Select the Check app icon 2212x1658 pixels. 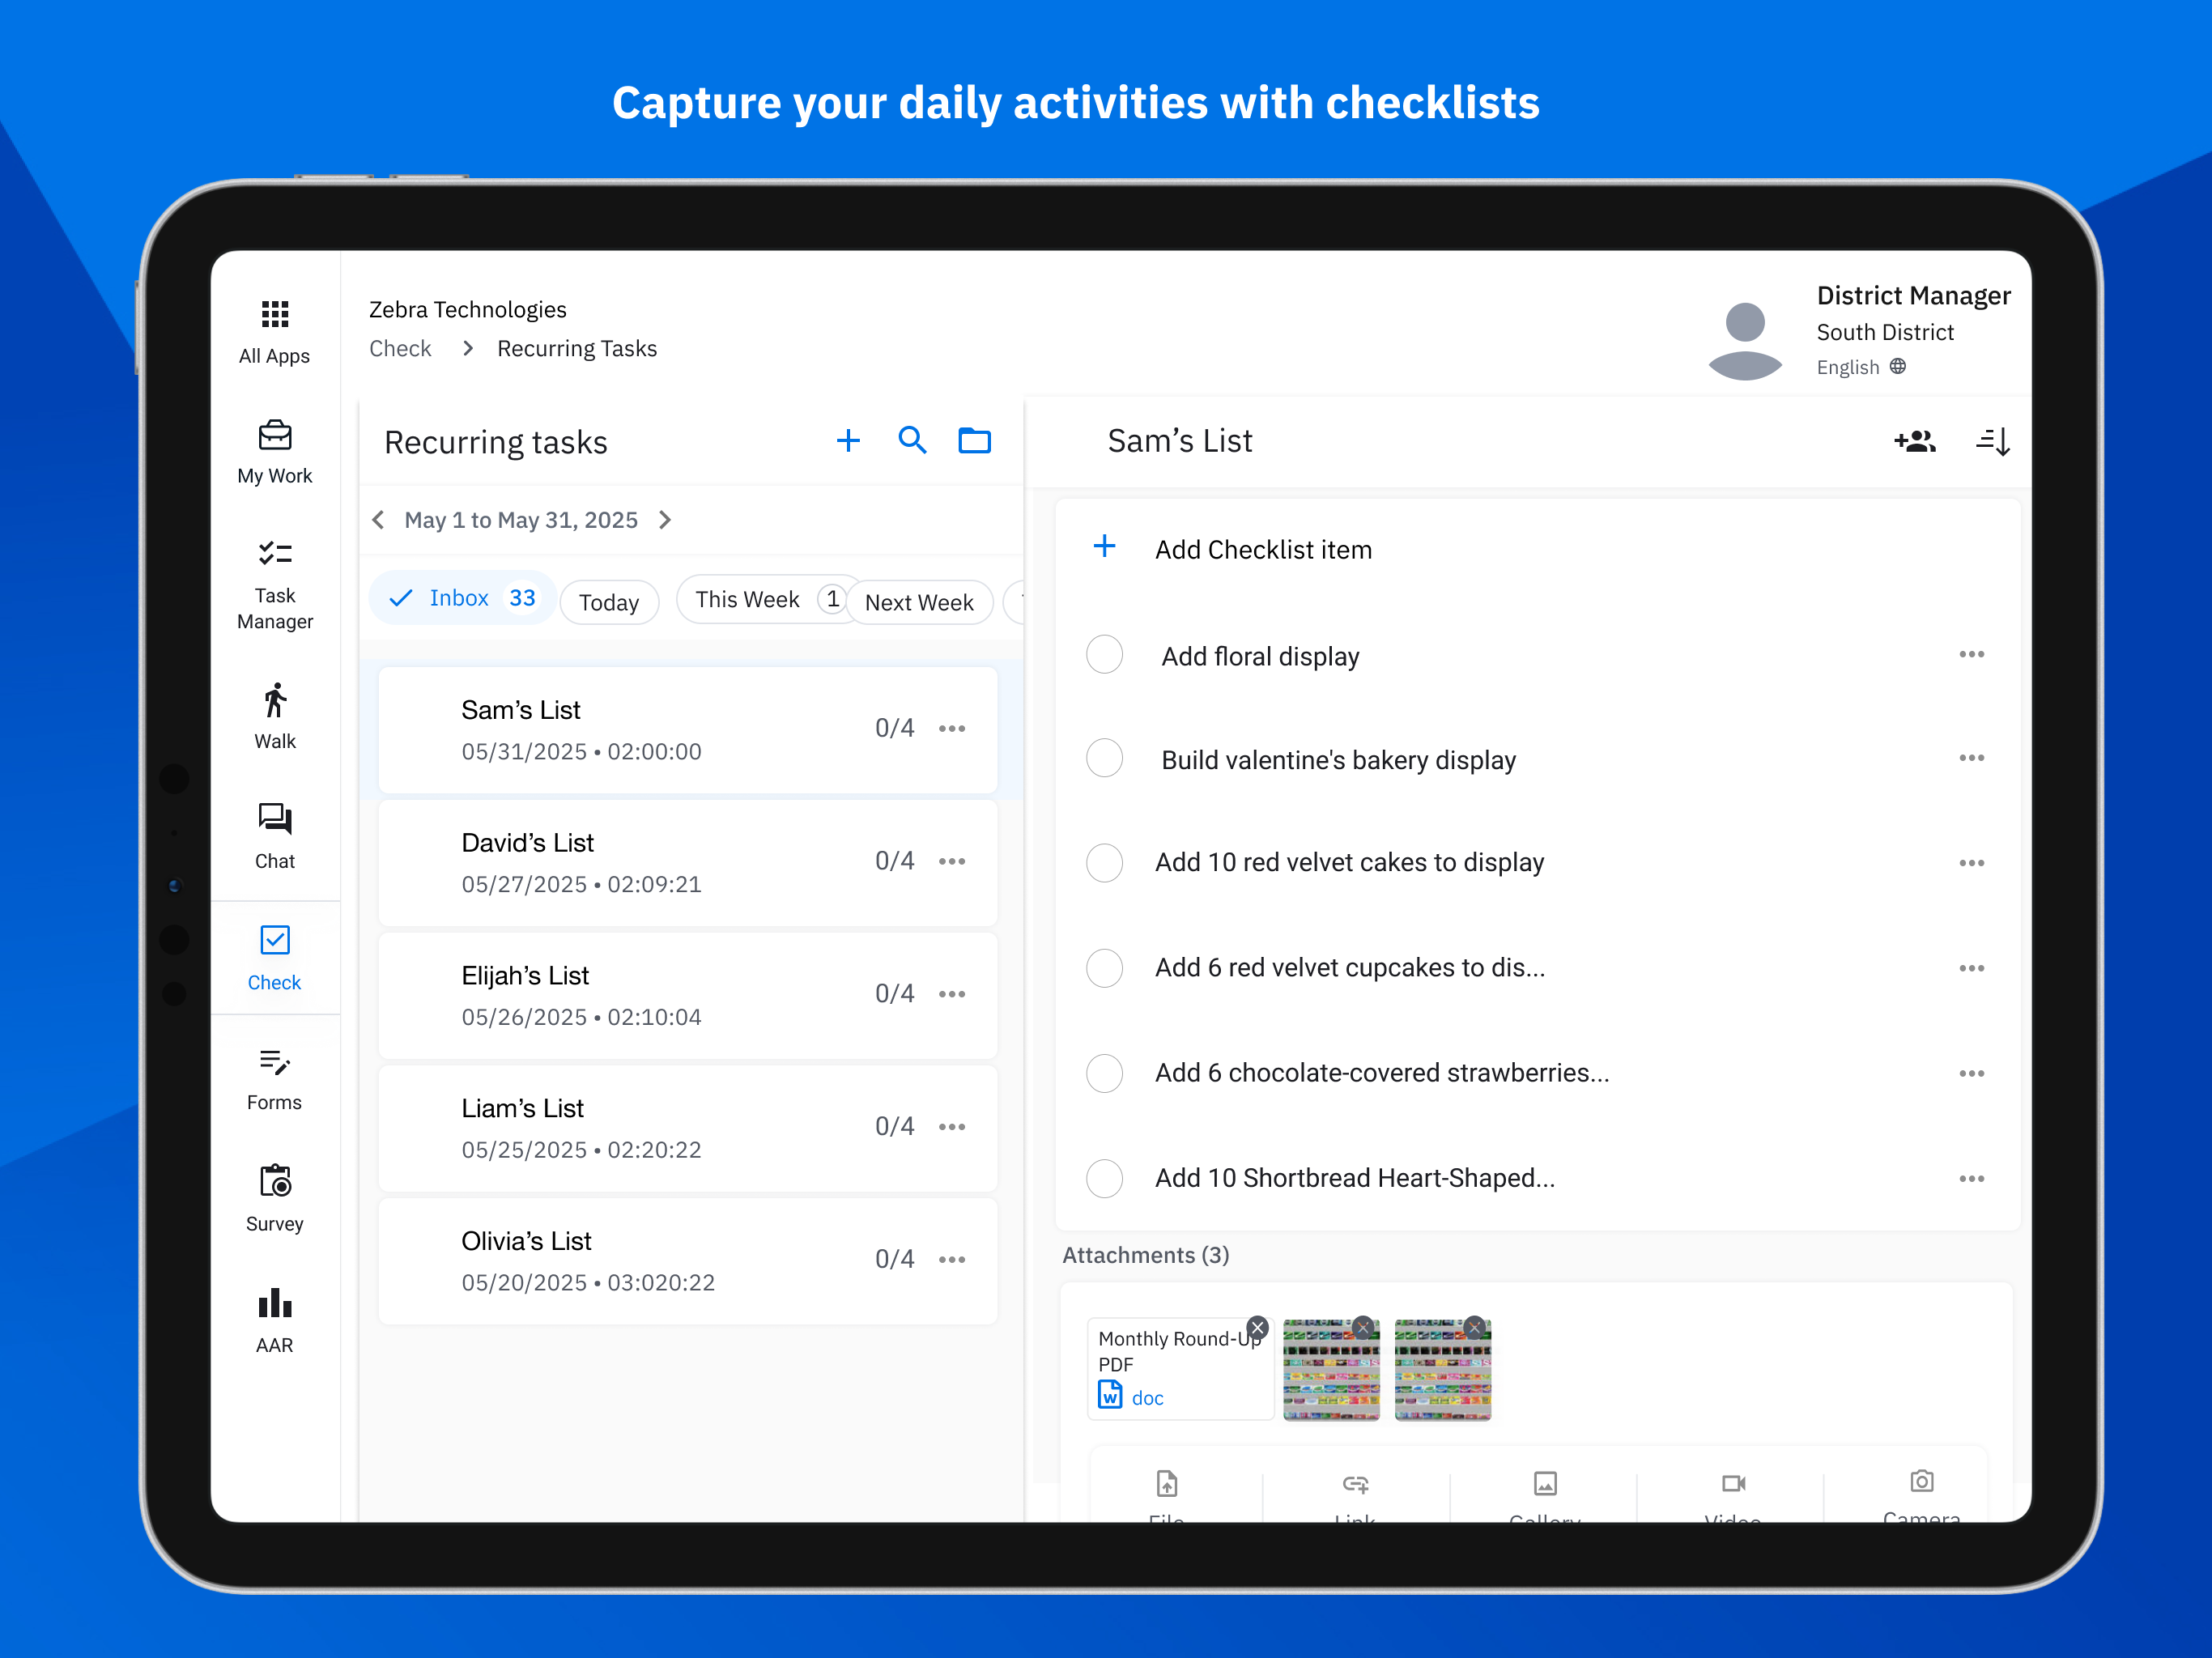(274, 958)
